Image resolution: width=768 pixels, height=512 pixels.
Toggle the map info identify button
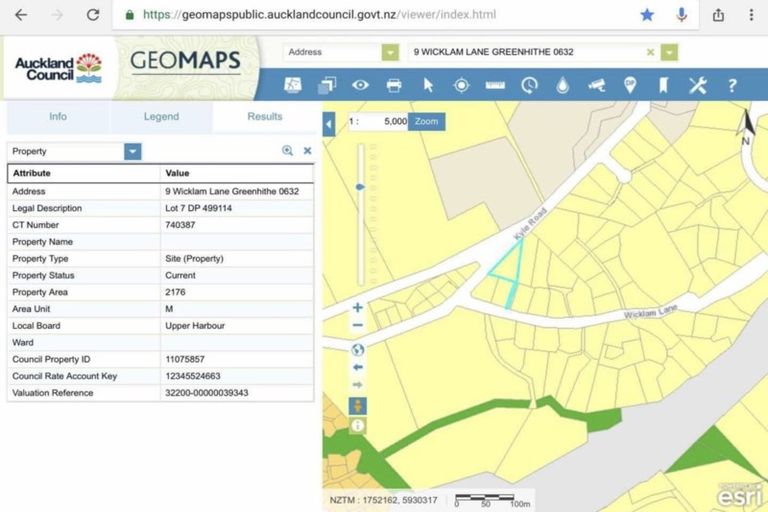click(358, 425)
